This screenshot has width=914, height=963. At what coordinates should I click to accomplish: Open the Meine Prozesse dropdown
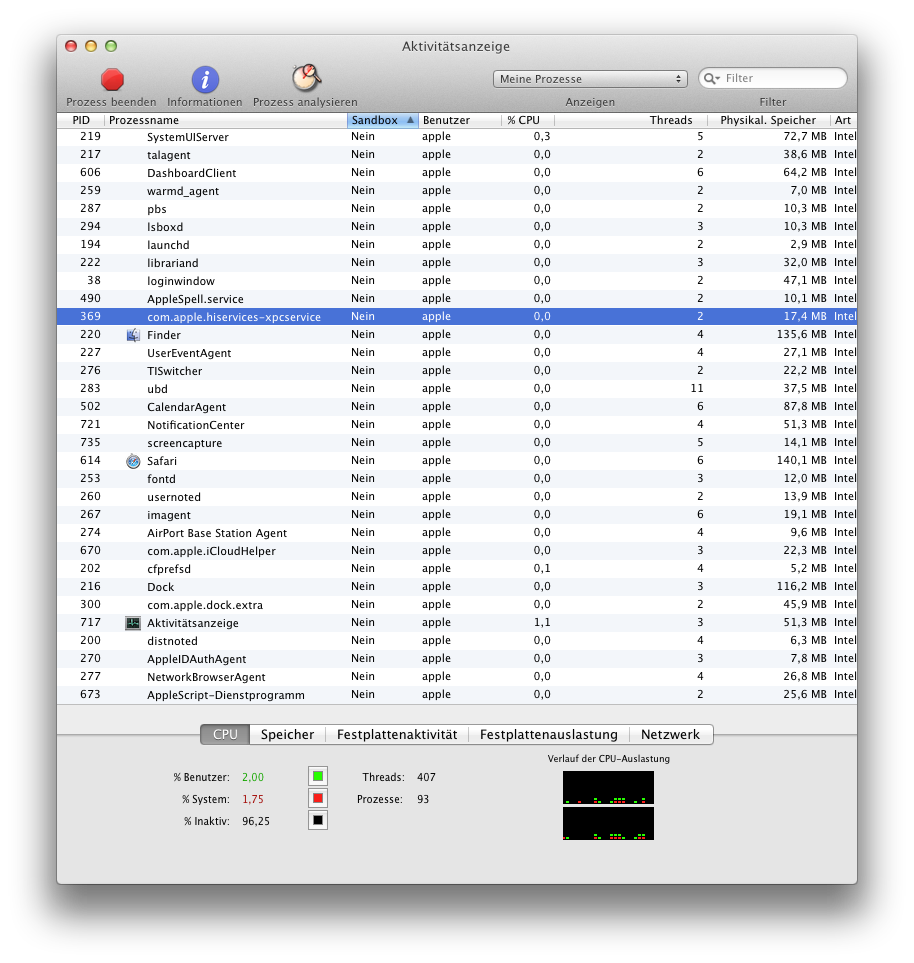point(590,79)
